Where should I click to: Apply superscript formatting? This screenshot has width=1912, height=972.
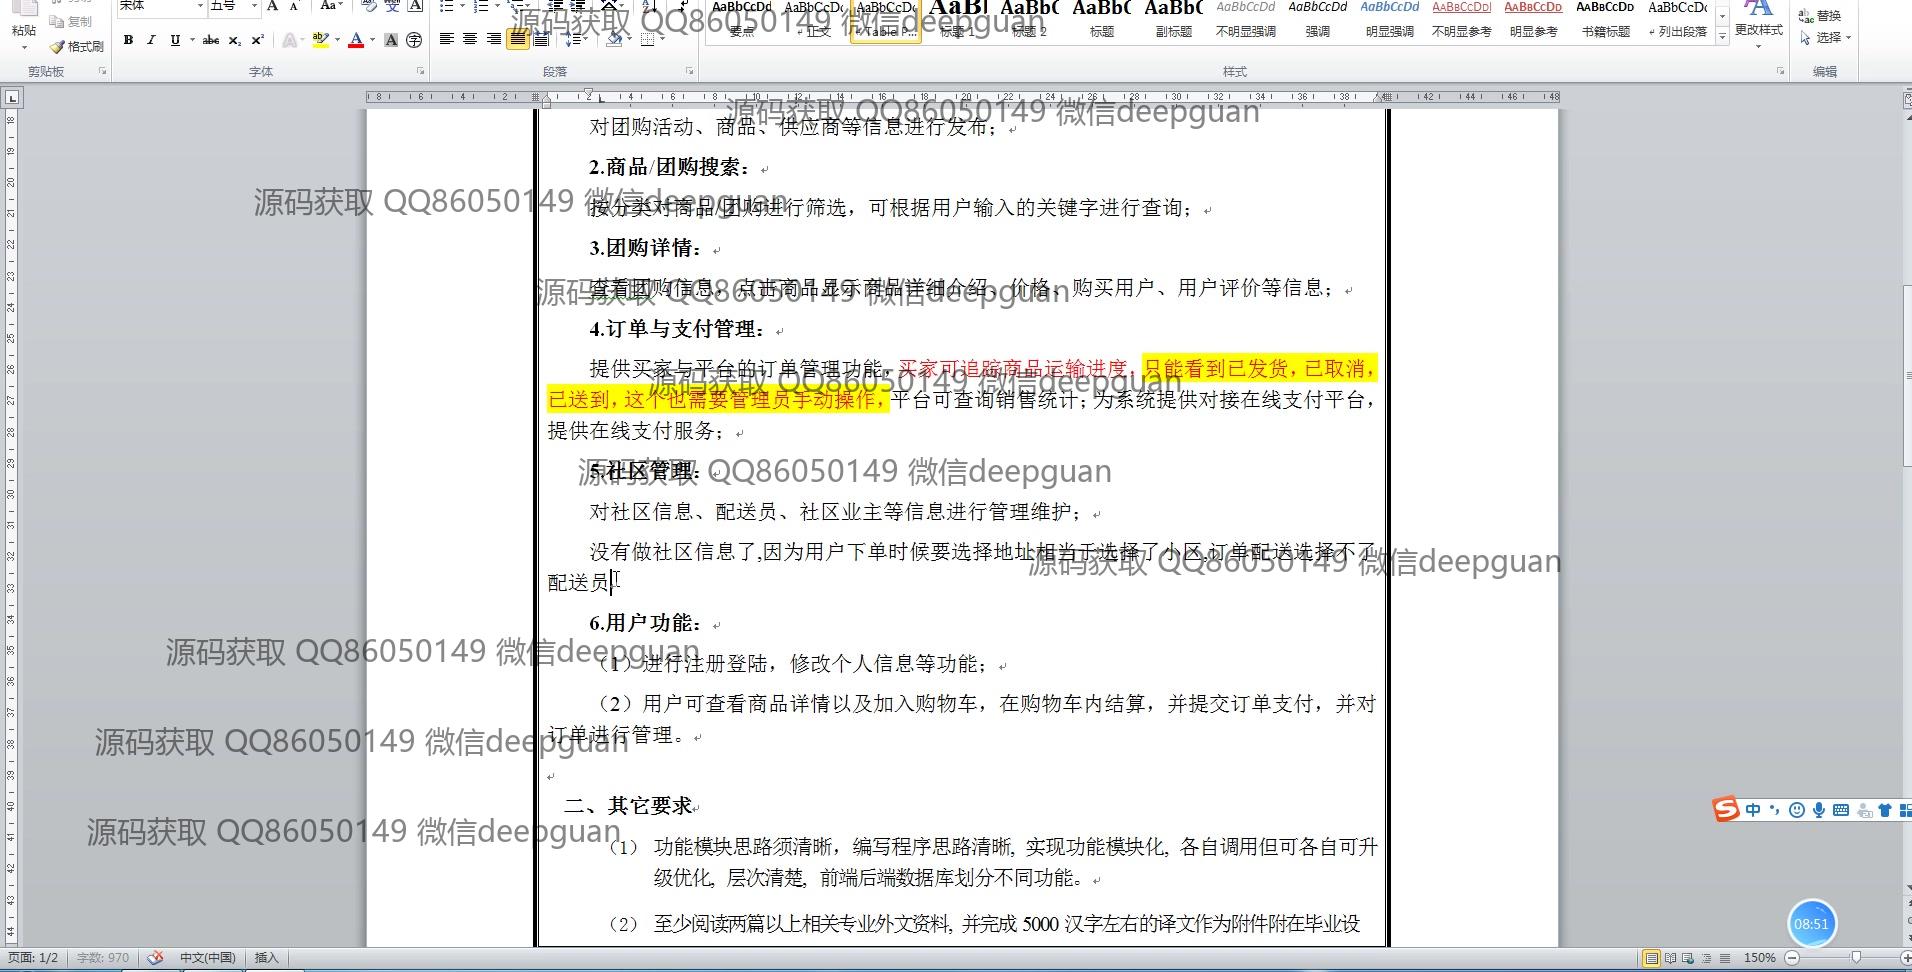click(x=257, y=40)
